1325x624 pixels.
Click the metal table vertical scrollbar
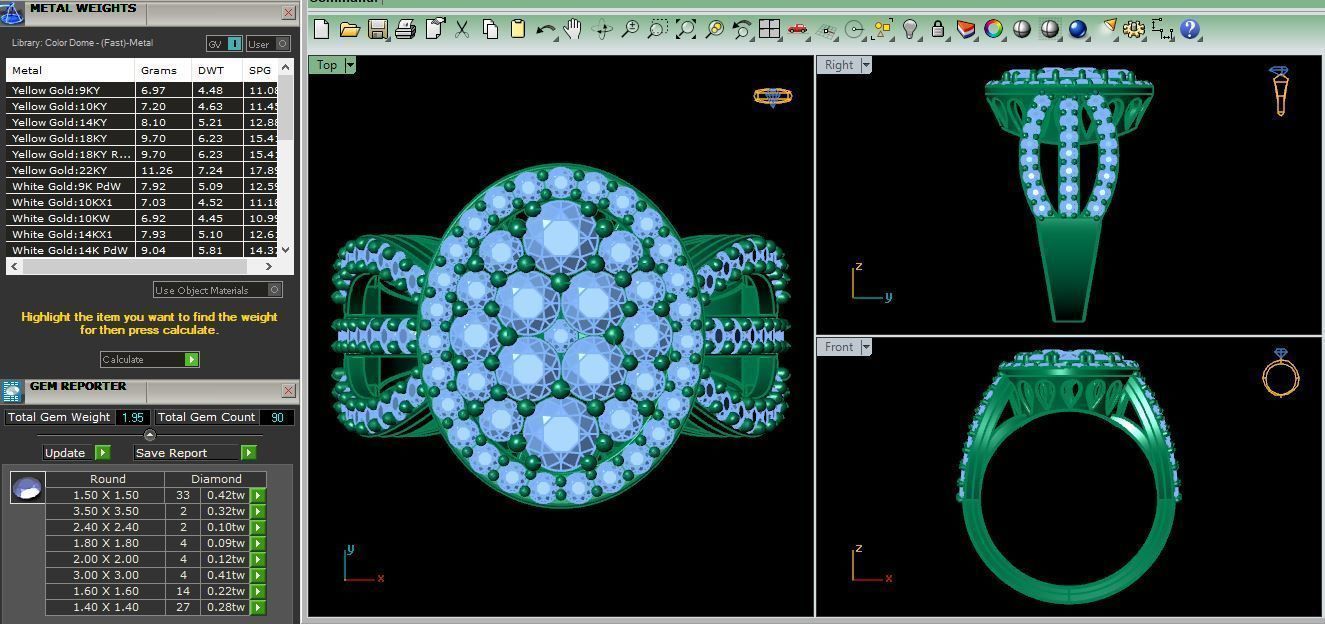[x=286, y=108]
